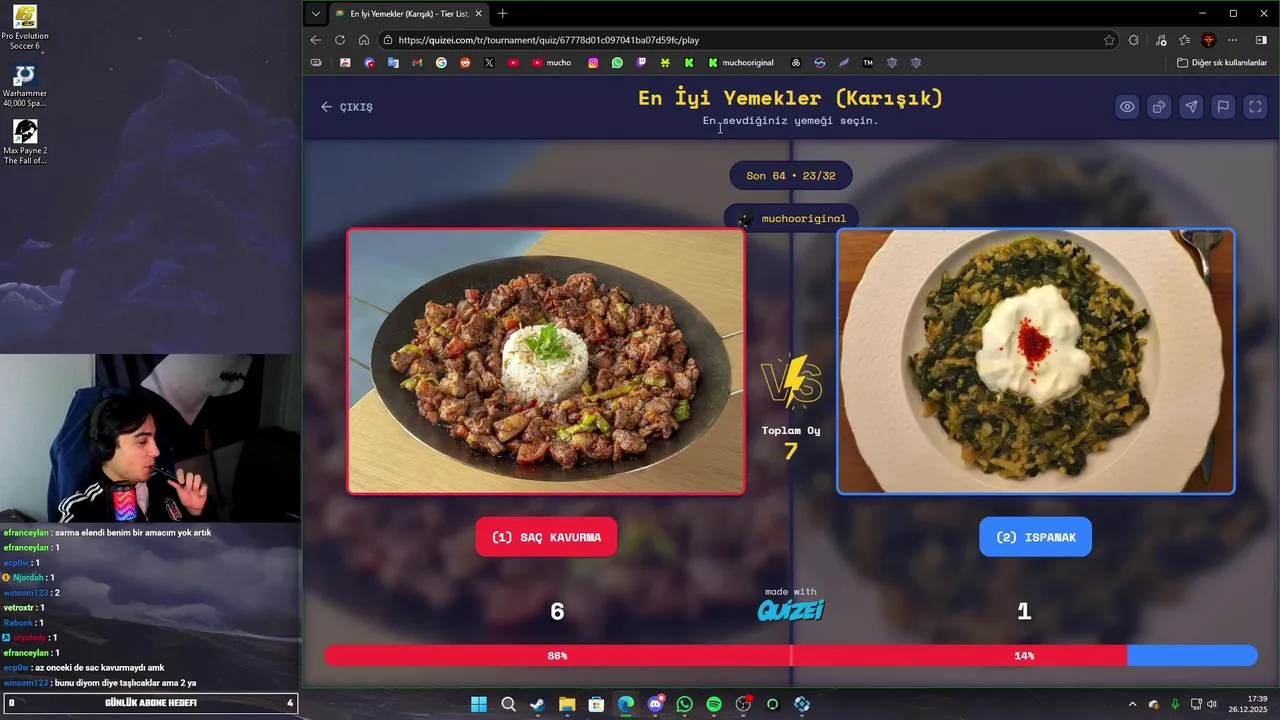Open WhatsApp bookmark in favorites bar
The image size is (1280, 720).
(x=617, y=62)
